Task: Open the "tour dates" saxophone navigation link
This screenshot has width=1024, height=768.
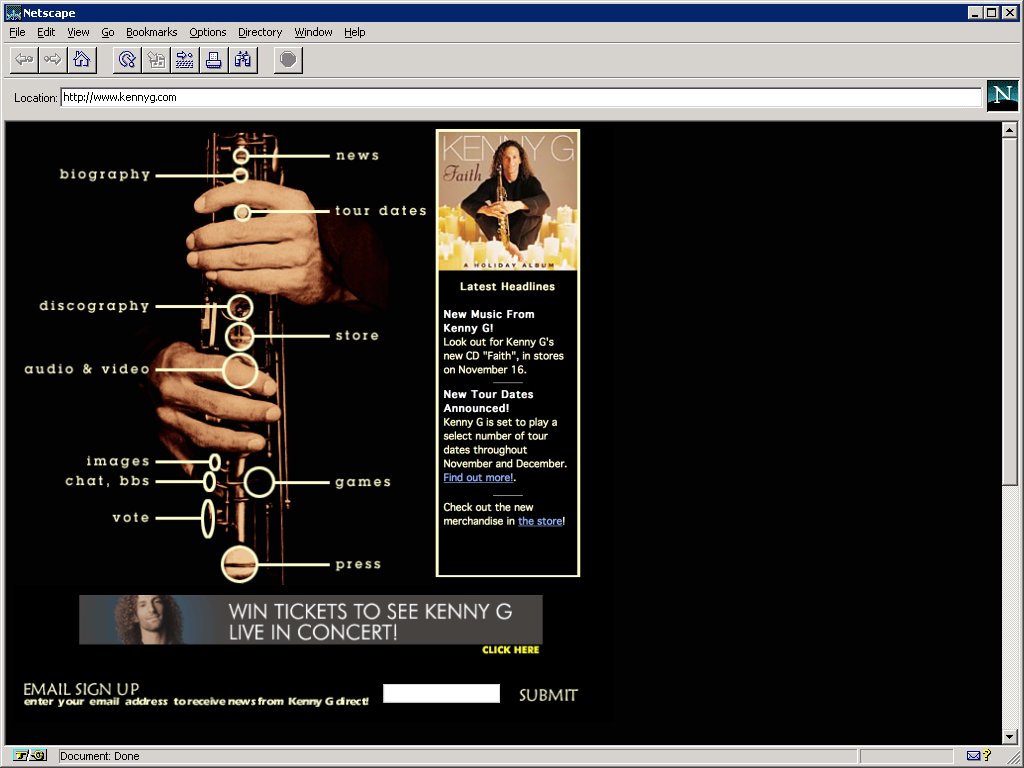Action: click(x=380, y=211)
